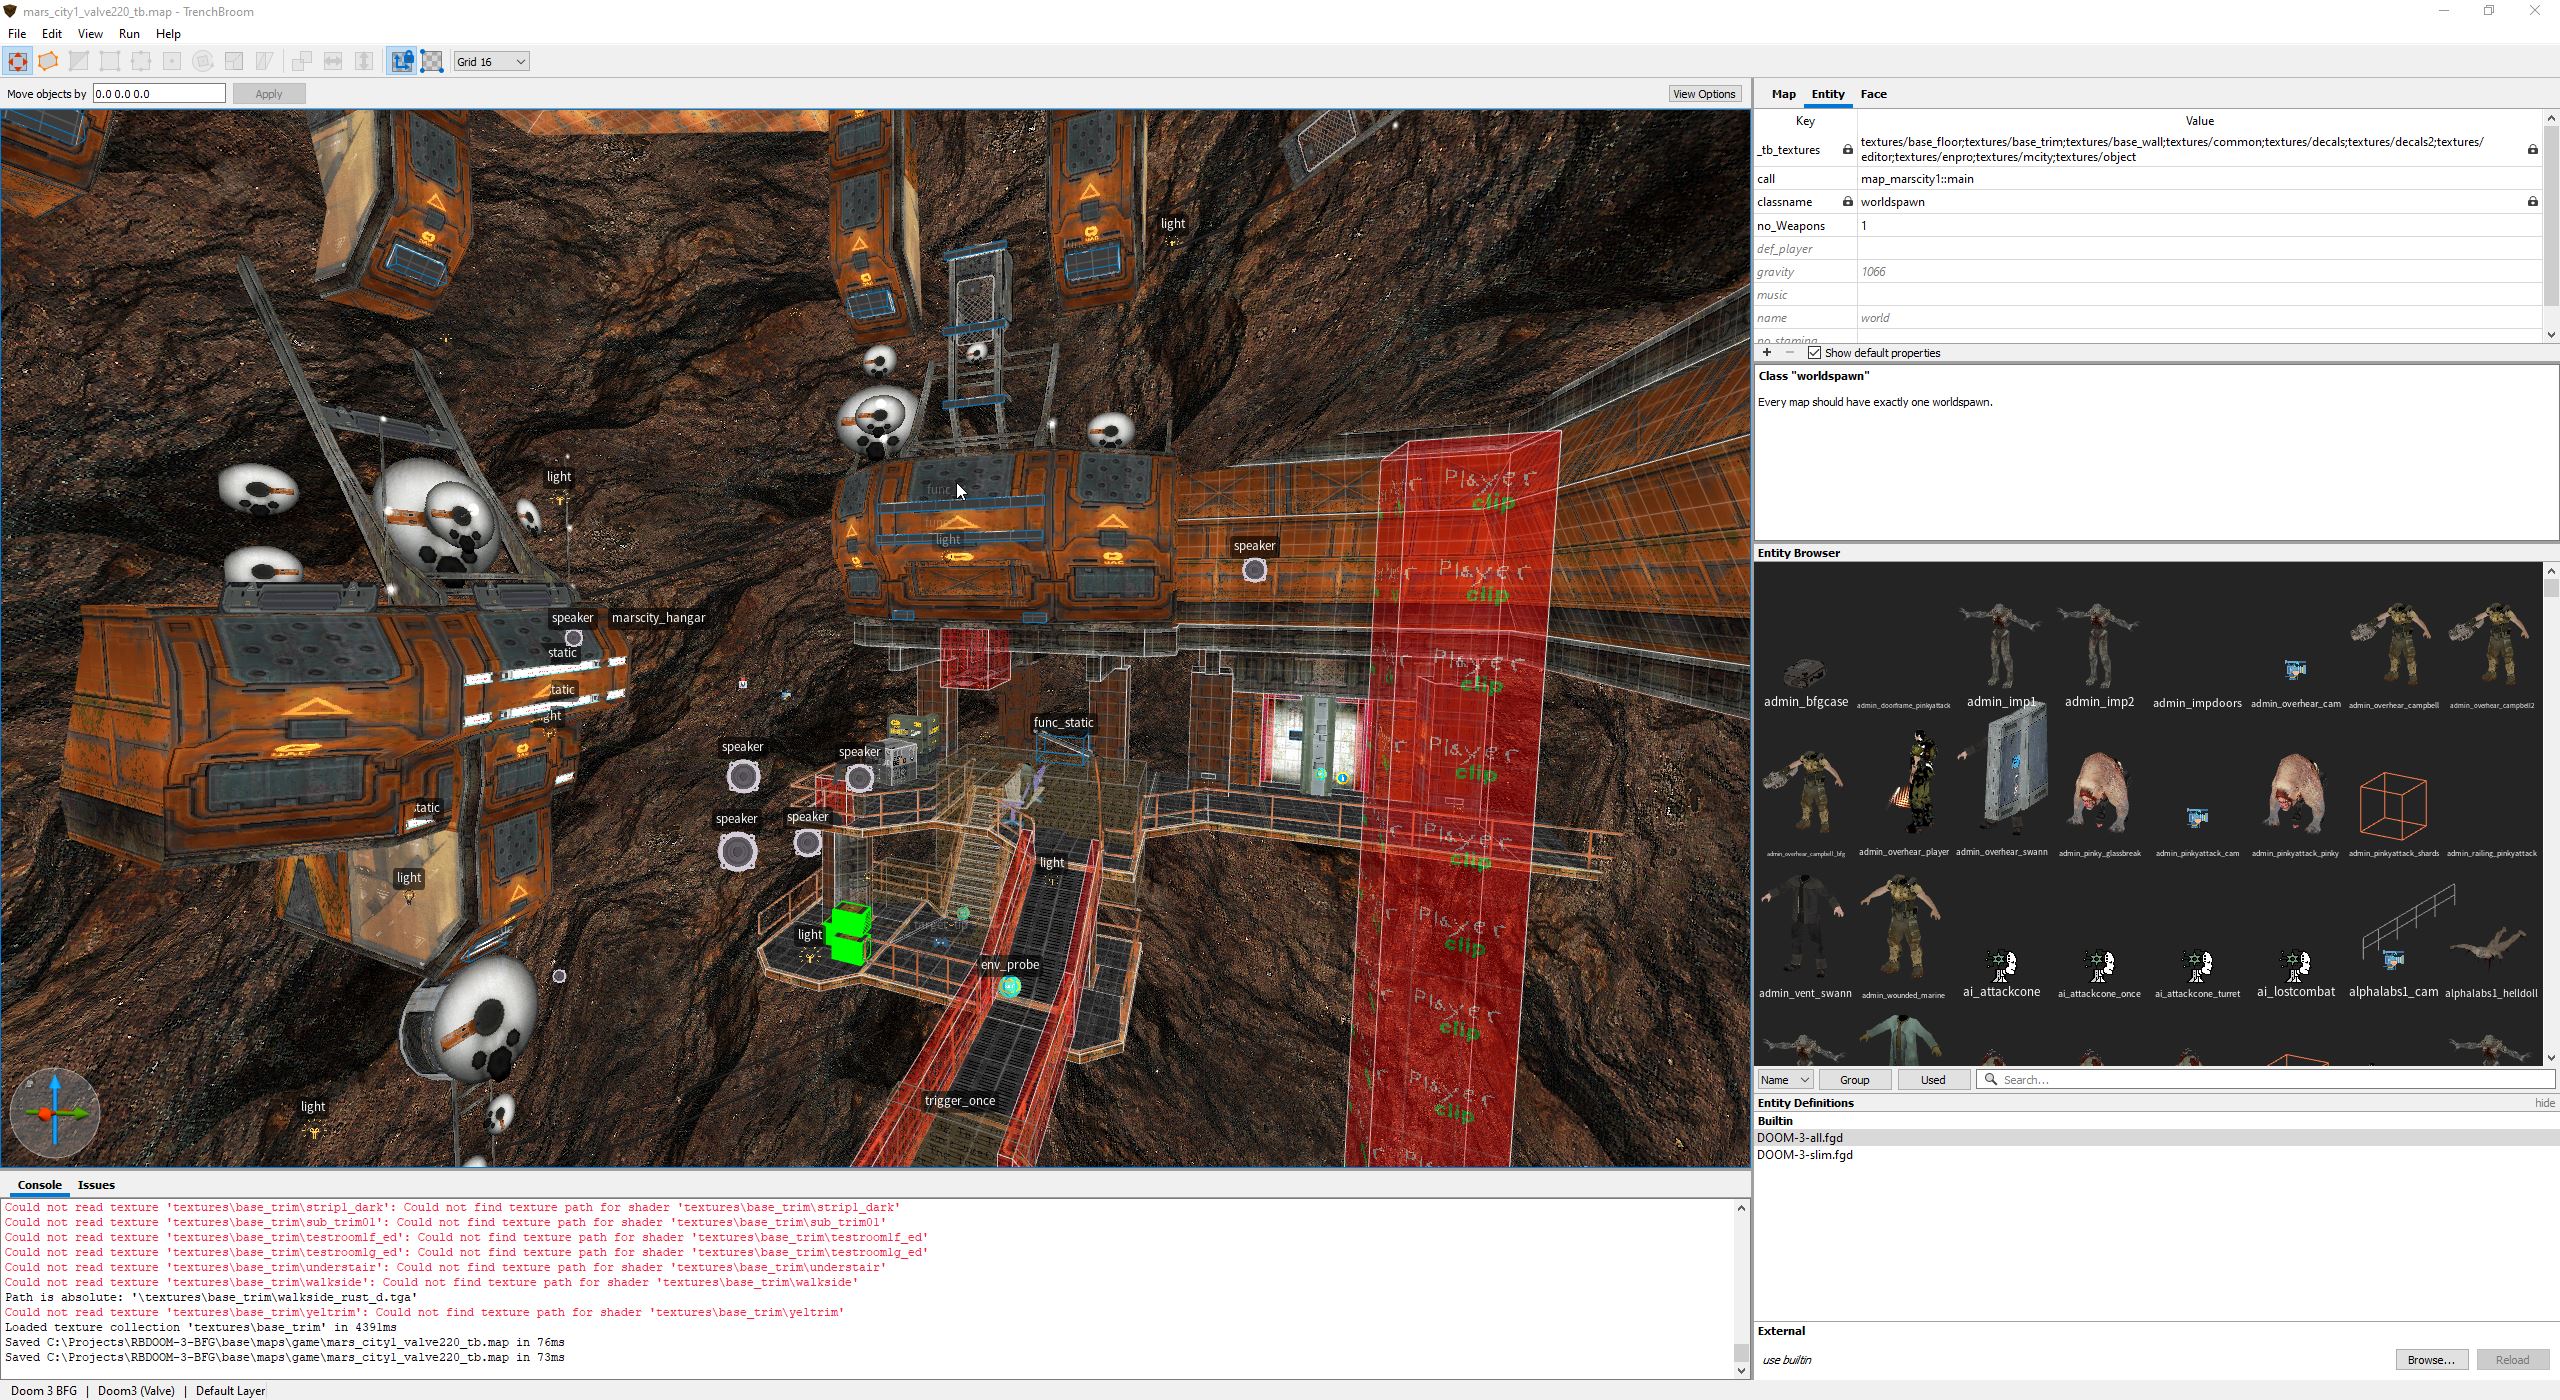Image resolution: width=2560 pixels, height=1400 pixels.
Task: Click the flip horizontally icon
Action: coord(333,62)
